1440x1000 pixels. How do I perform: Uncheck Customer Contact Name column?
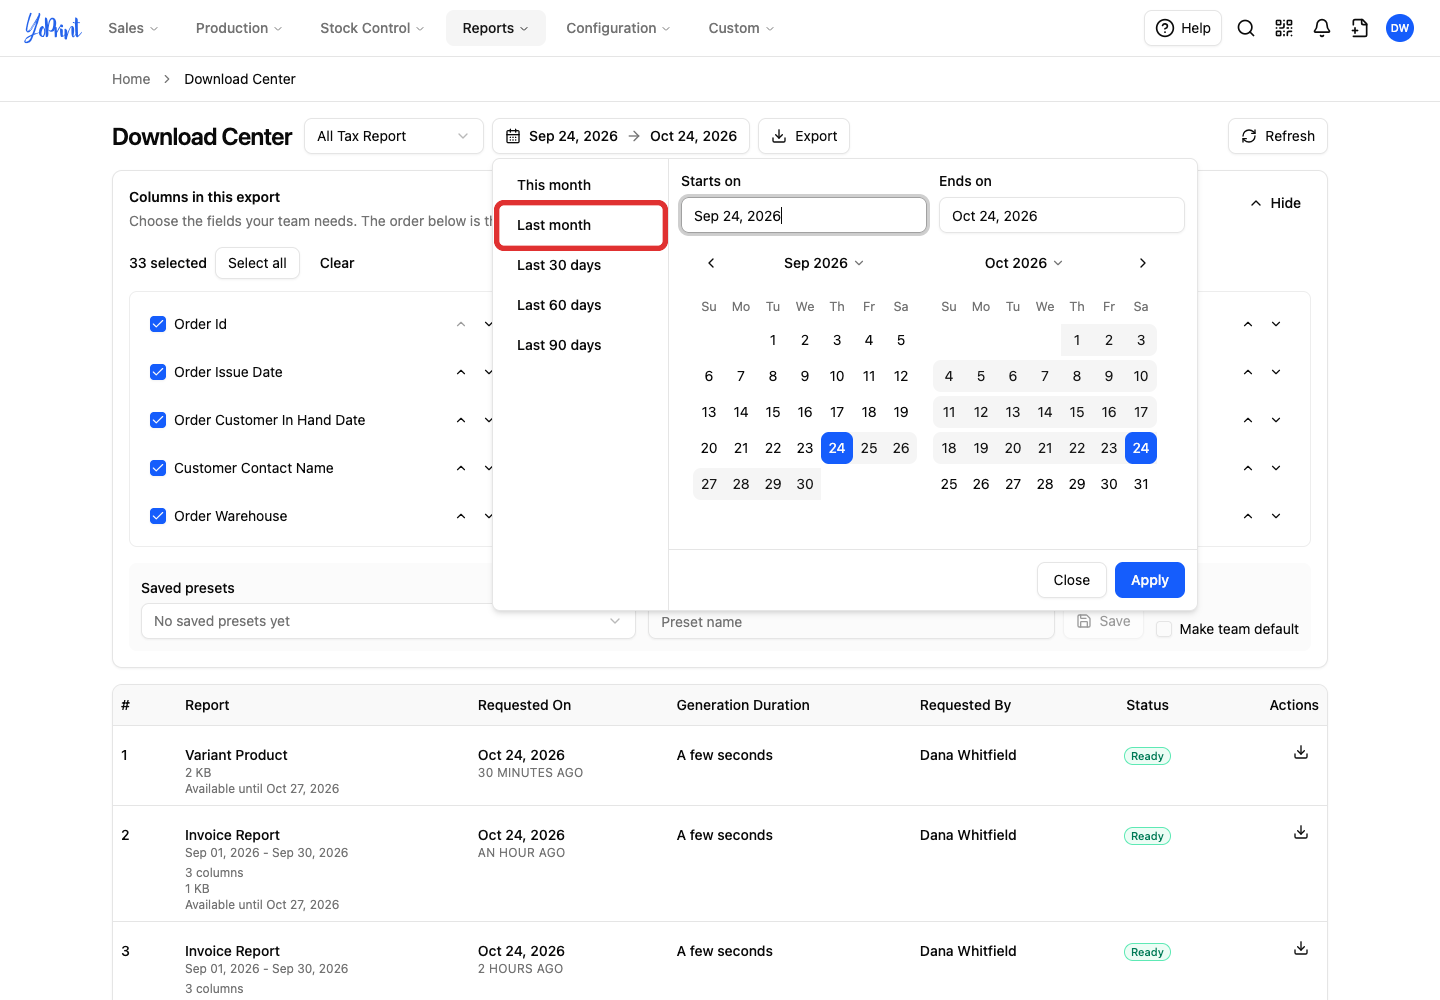click(x=158, y=468)
